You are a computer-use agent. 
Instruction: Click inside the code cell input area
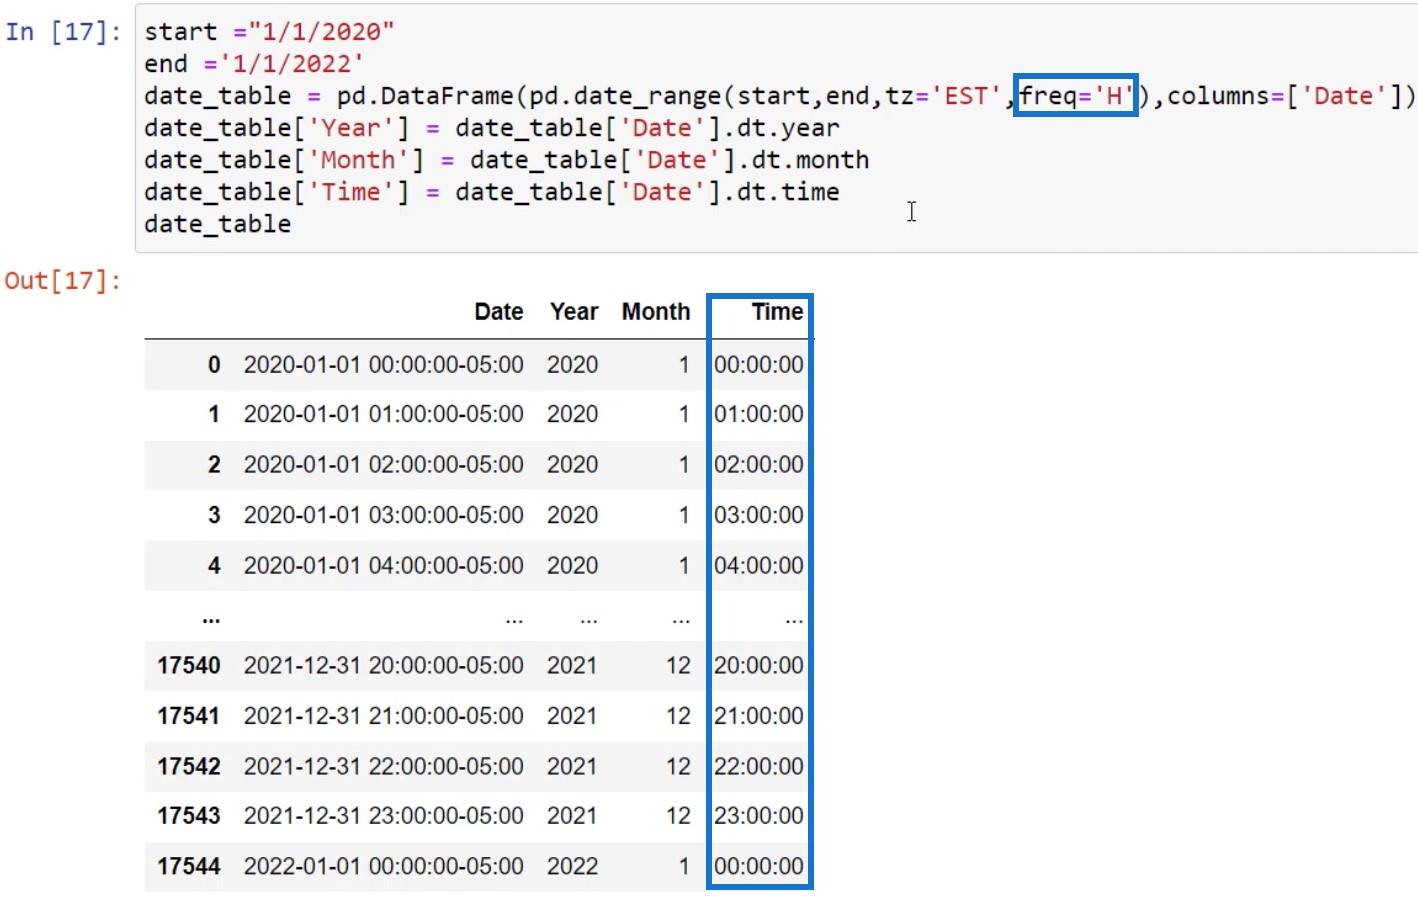[776, 127]
